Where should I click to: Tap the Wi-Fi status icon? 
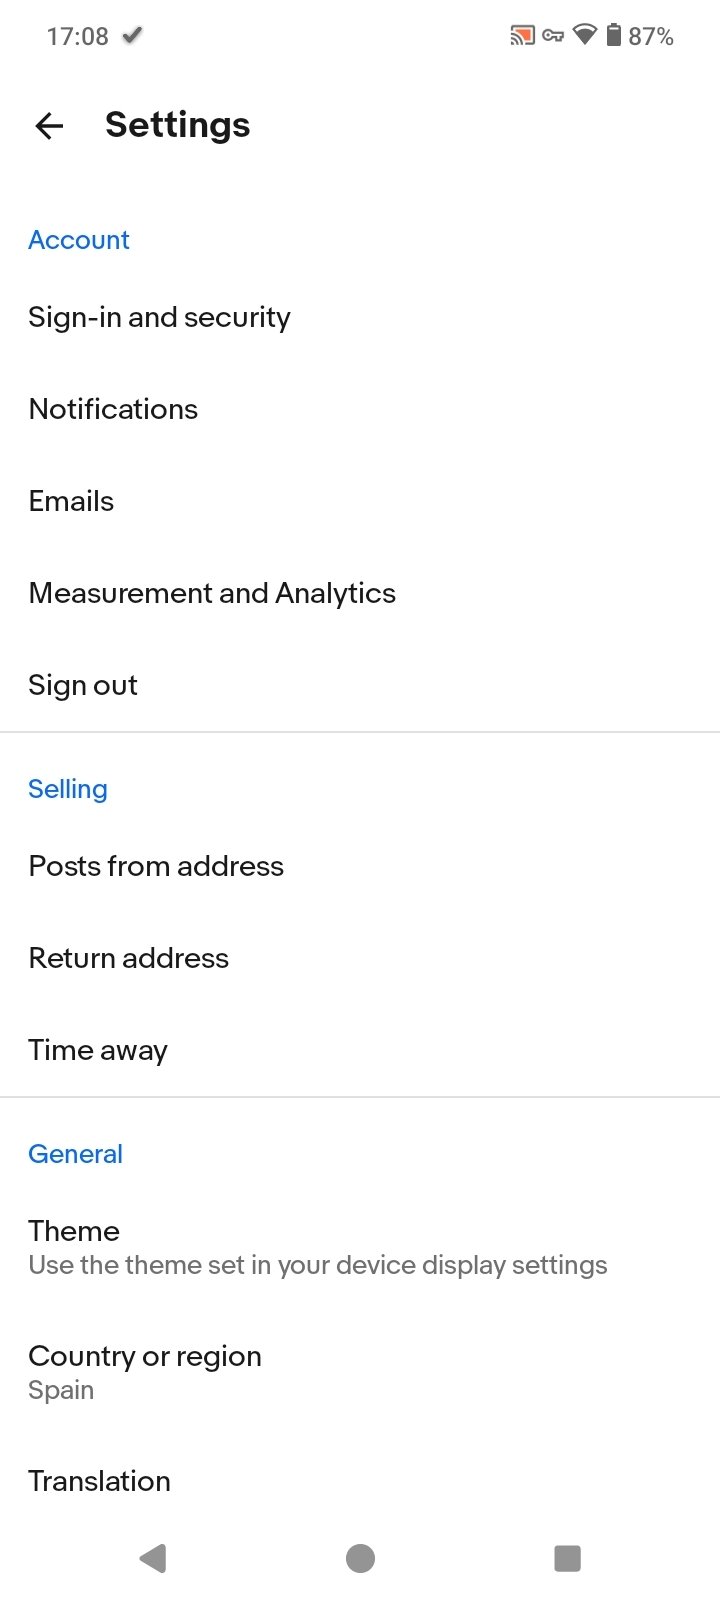pos(585,36)
